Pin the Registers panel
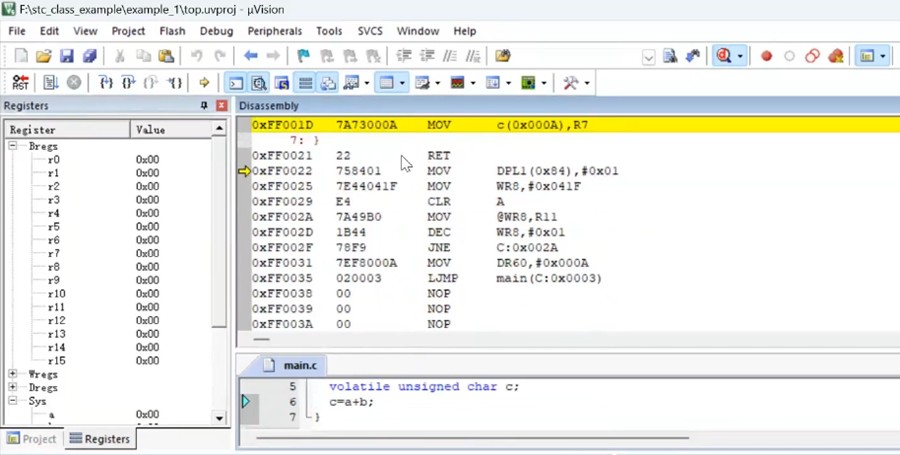Viewport: 900px width, 455px height. [204, 106]
